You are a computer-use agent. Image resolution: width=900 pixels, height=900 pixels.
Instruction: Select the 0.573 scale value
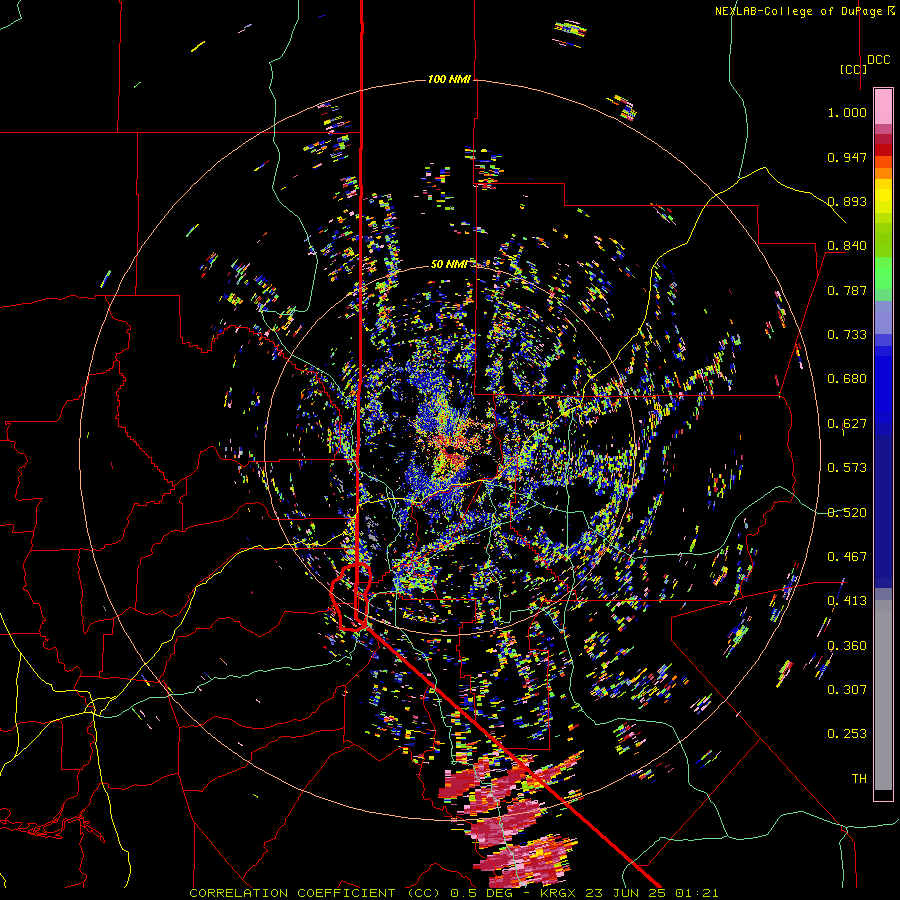pos(847,468)
